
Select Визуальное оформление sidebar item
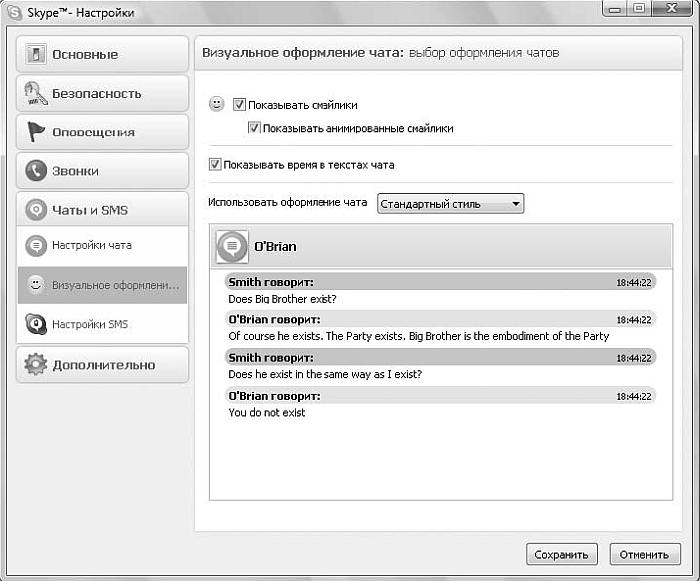pyautogui.click(x=103, y=285)
